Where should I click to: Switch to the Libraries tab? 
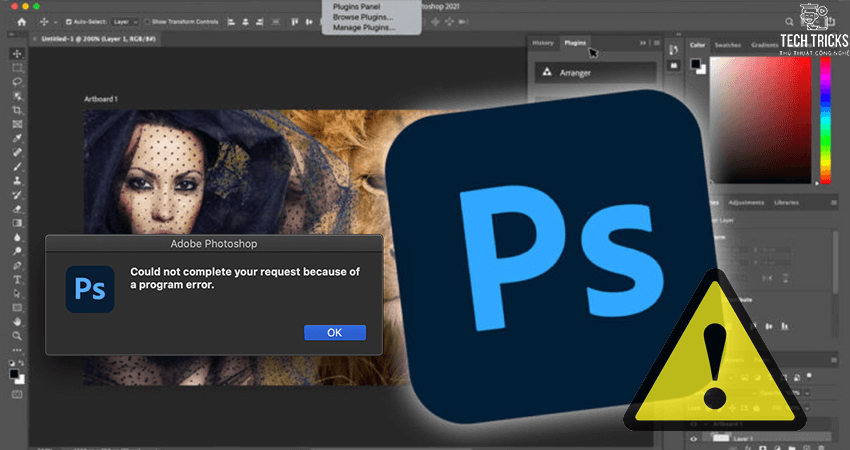point(786,203)
